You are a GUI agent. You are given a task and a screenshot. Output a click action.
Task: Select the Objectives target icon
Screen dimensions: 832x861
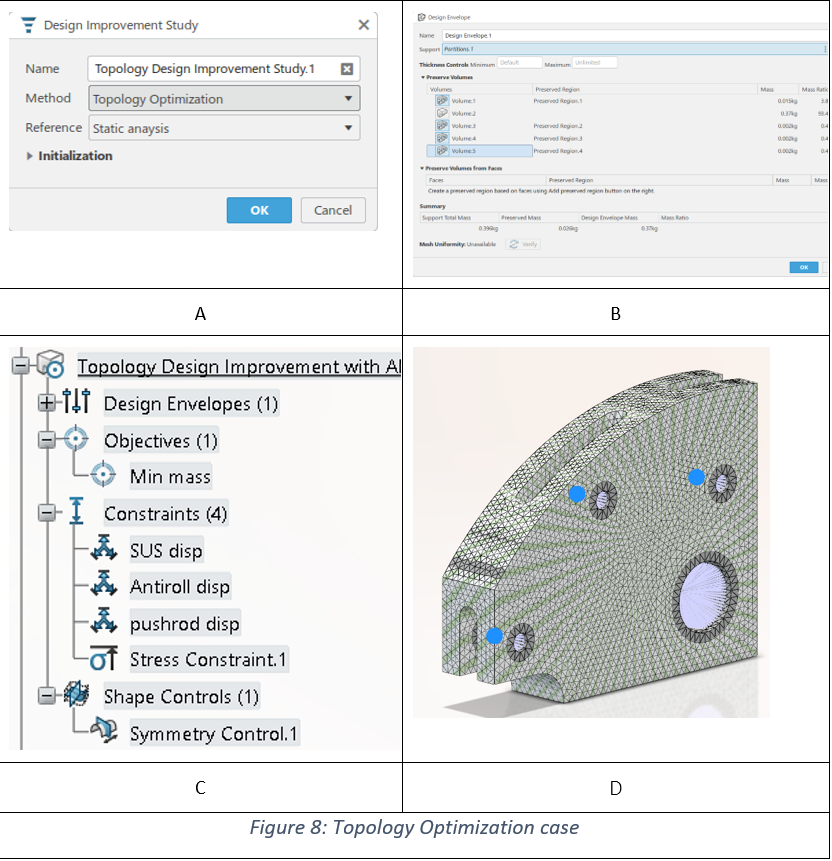pos(76,439)
